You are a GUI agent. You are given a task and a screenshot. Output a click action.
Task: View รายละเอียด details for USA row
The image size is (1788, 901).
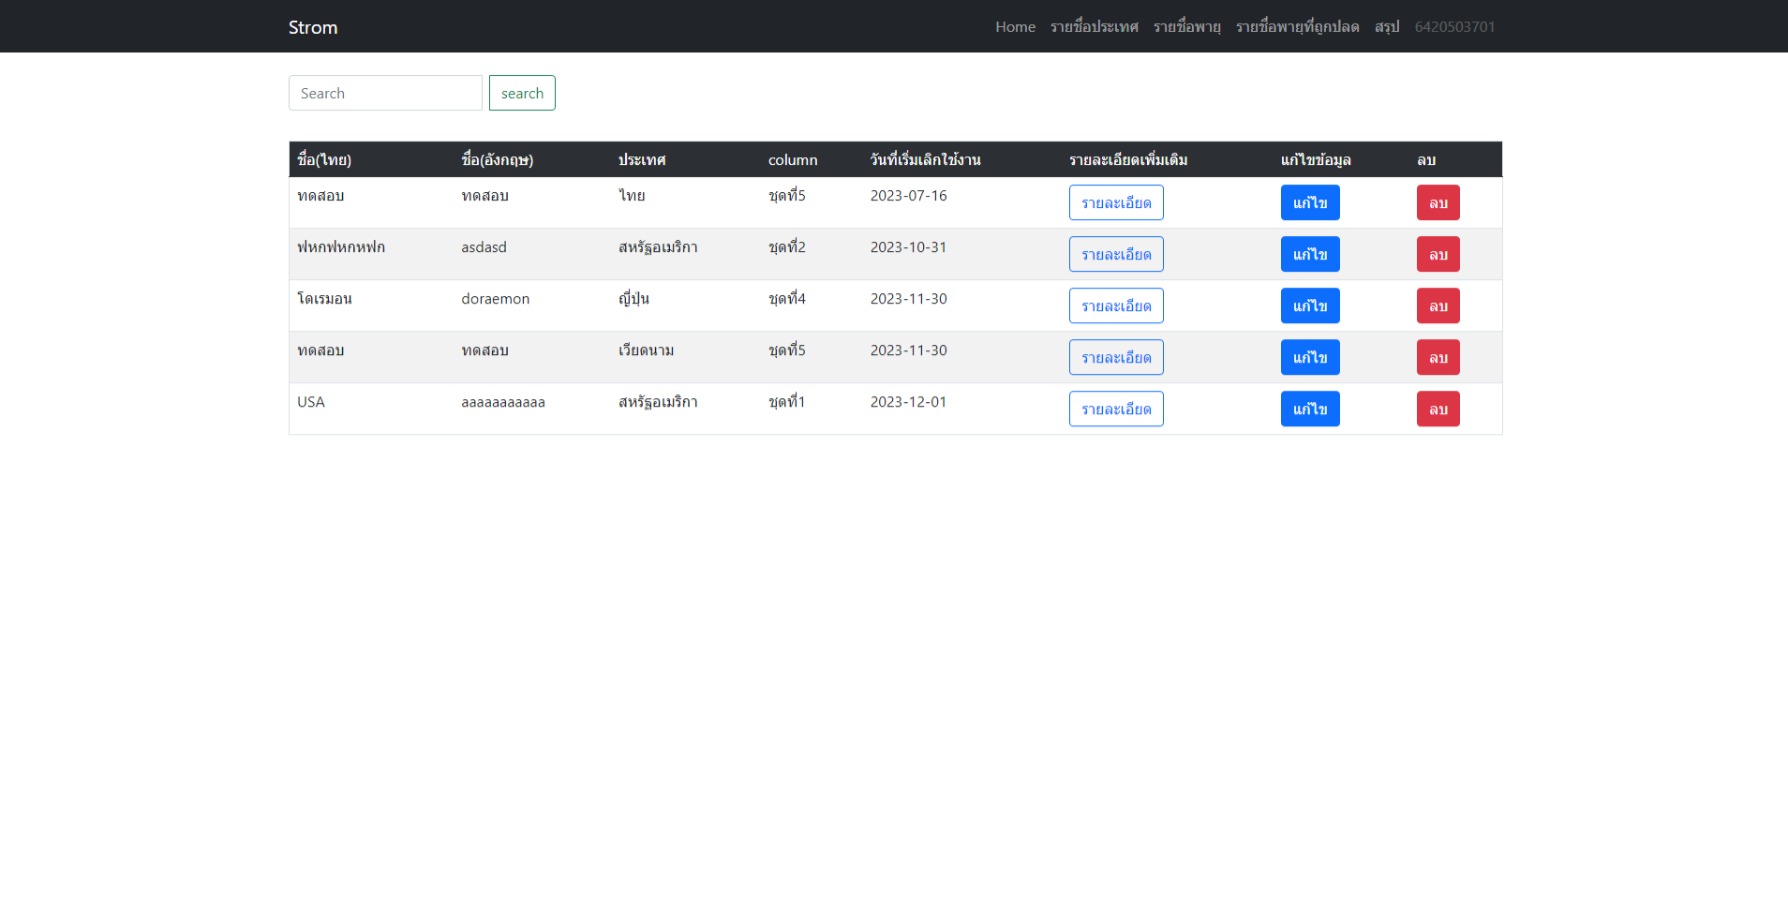pos(1116,408)
